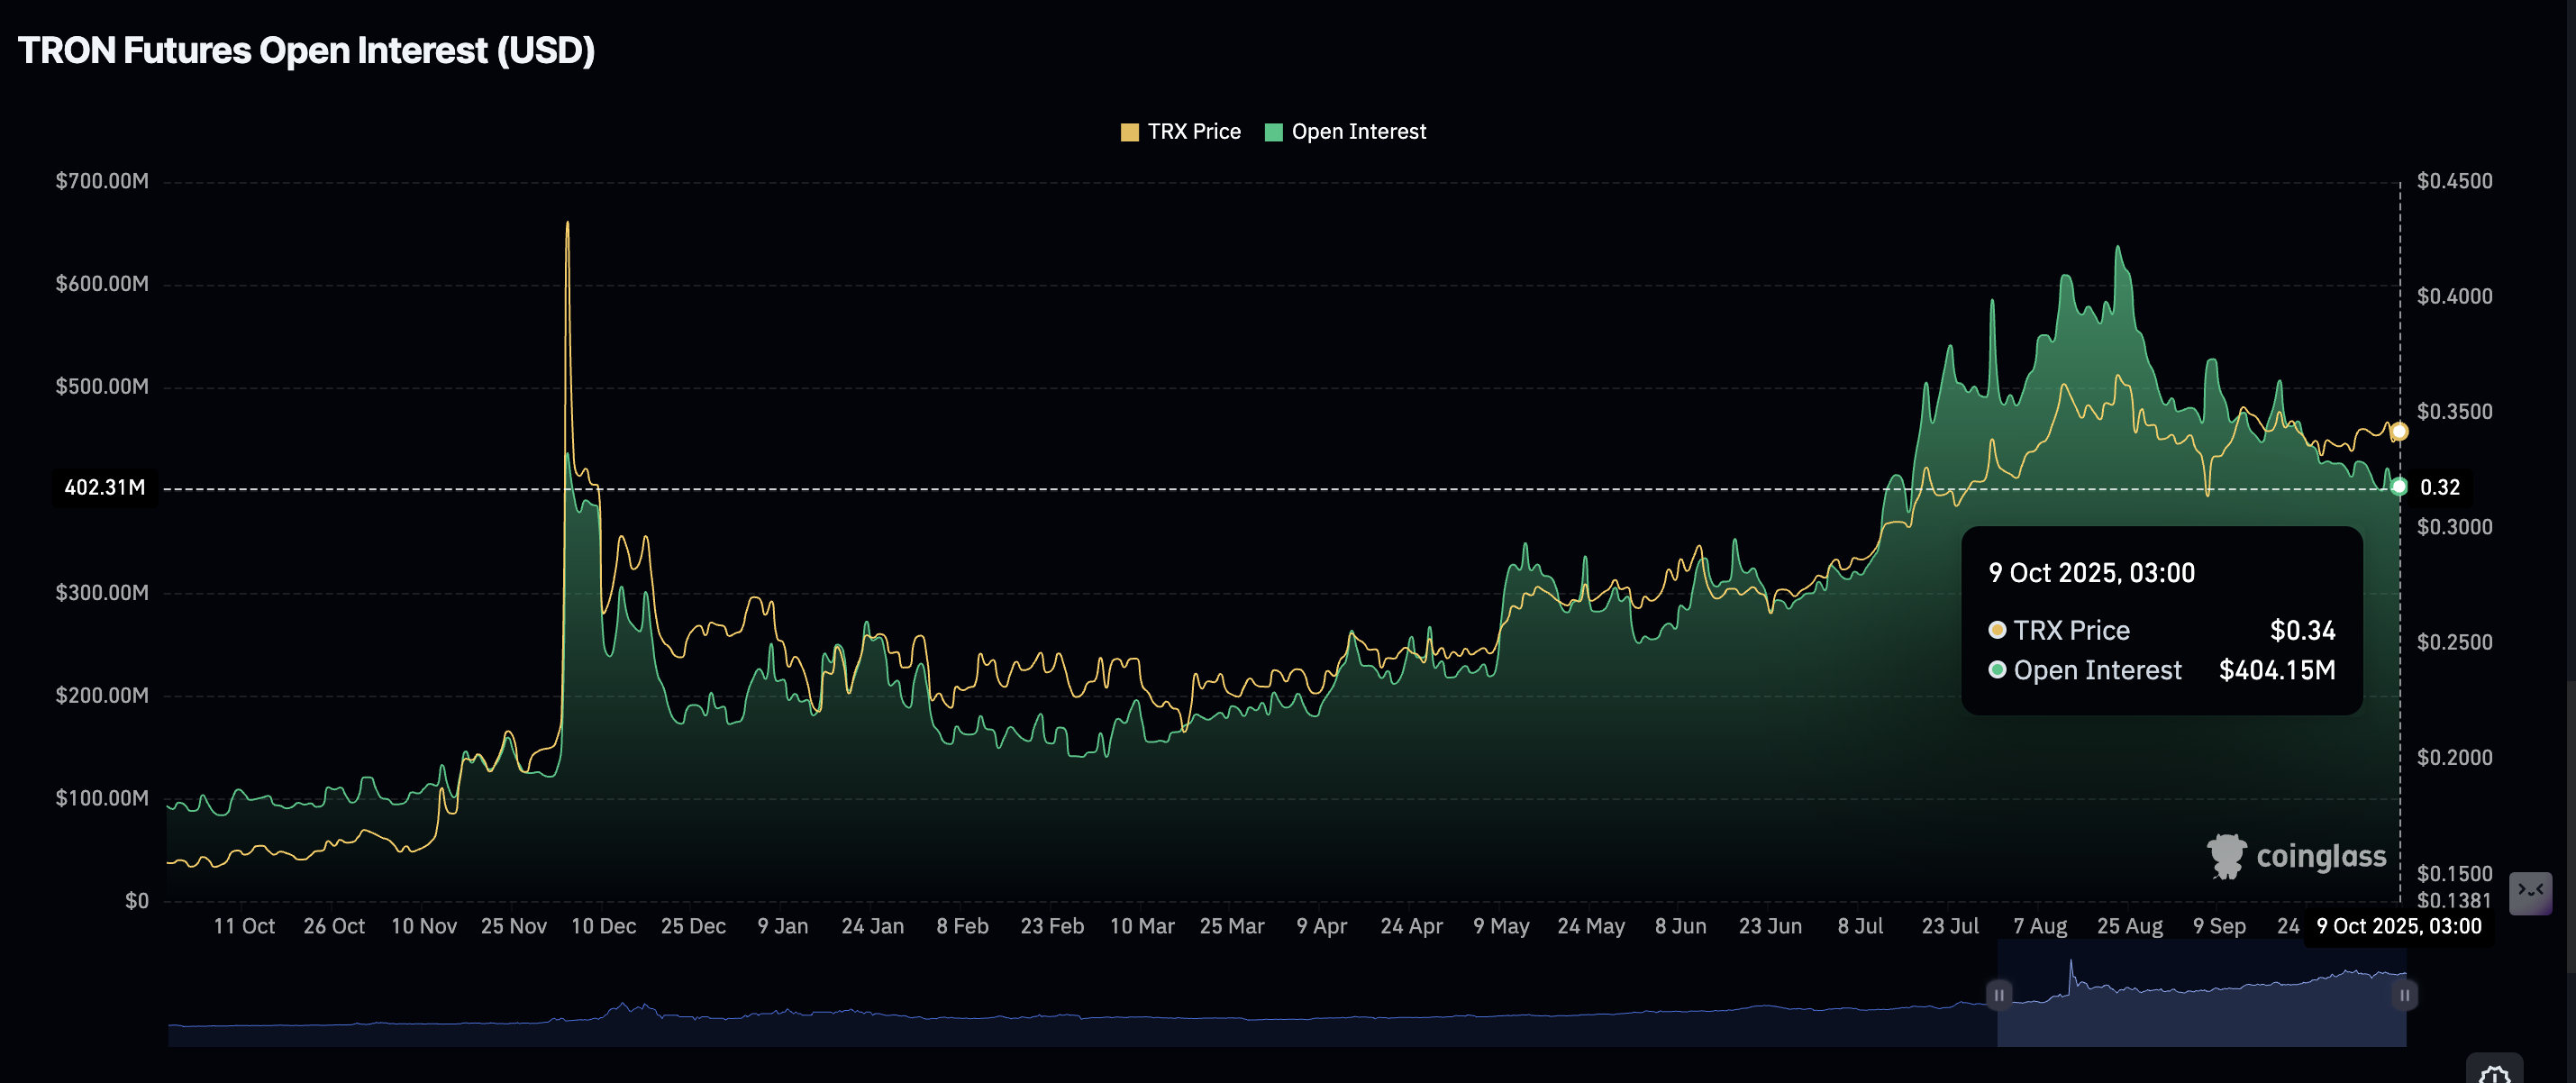Click the yellow TRX price endpoint dot
The width and height of the screenshot is (2576, 1083).
[2398, 432]
